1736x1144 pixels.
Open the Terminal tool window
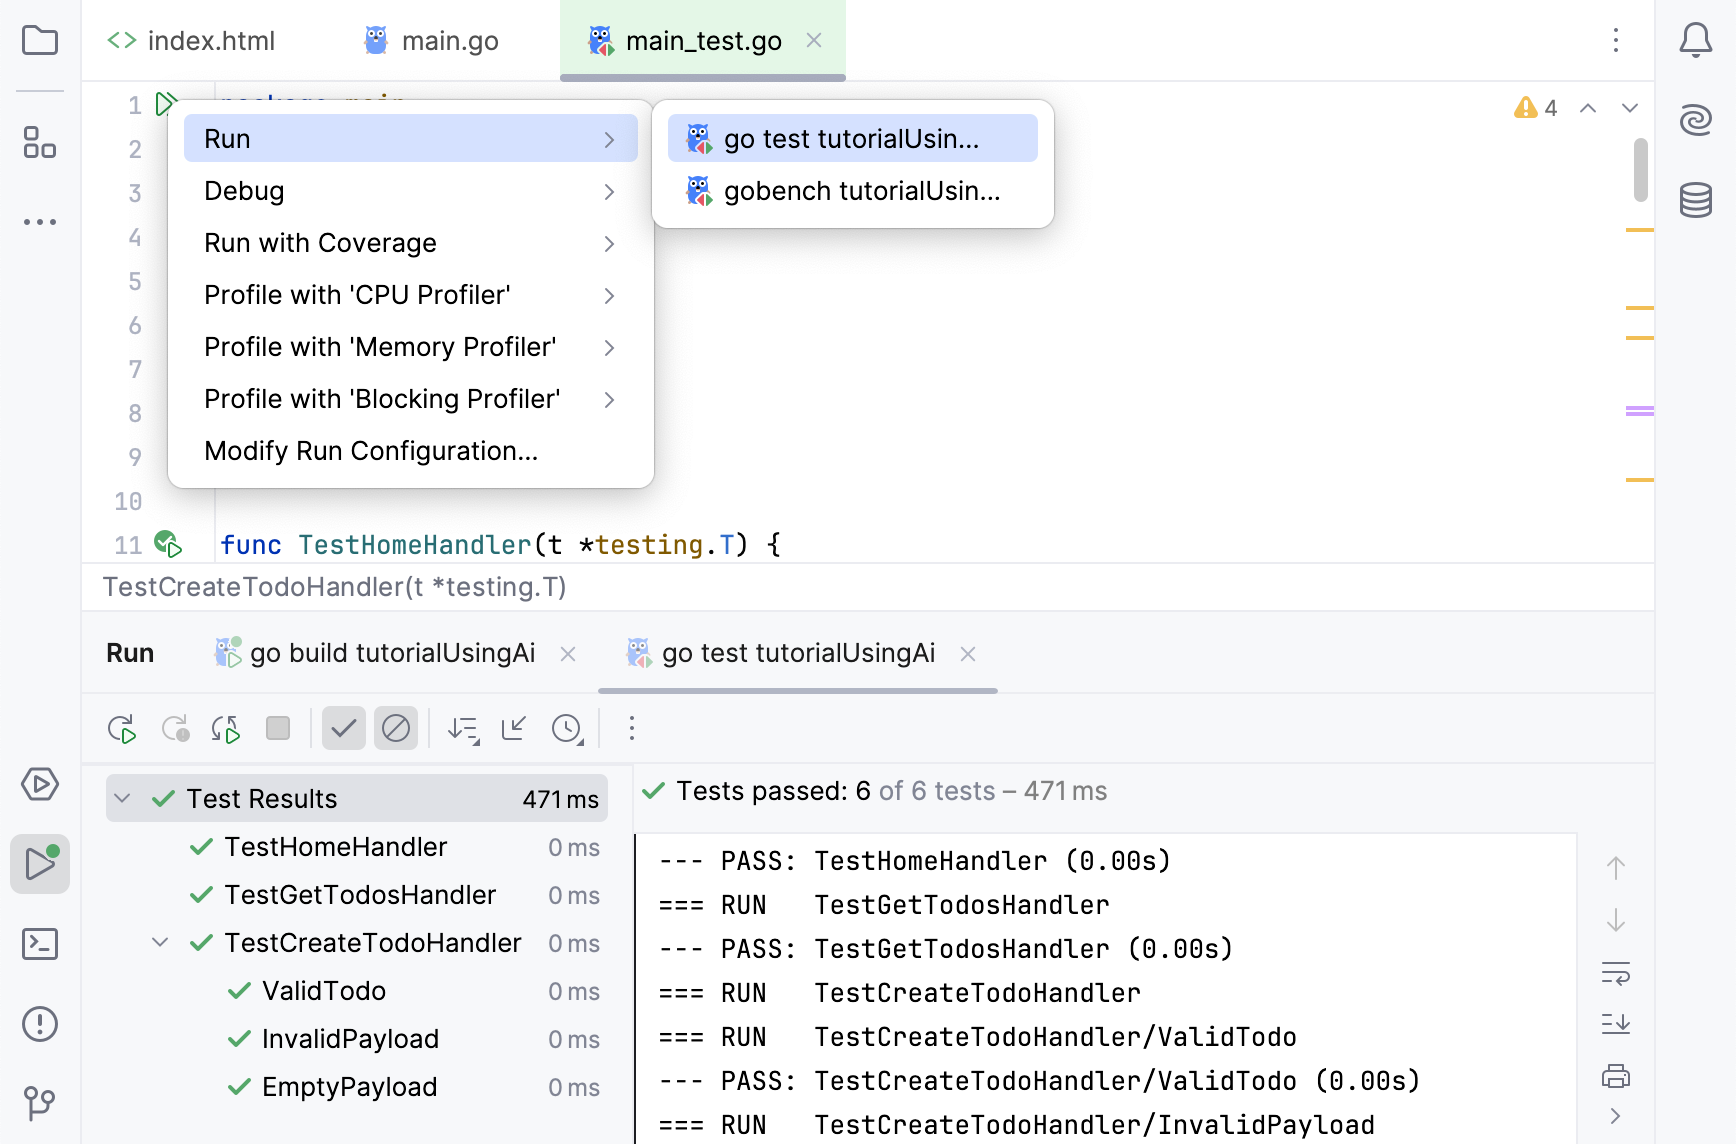(40, 944)
